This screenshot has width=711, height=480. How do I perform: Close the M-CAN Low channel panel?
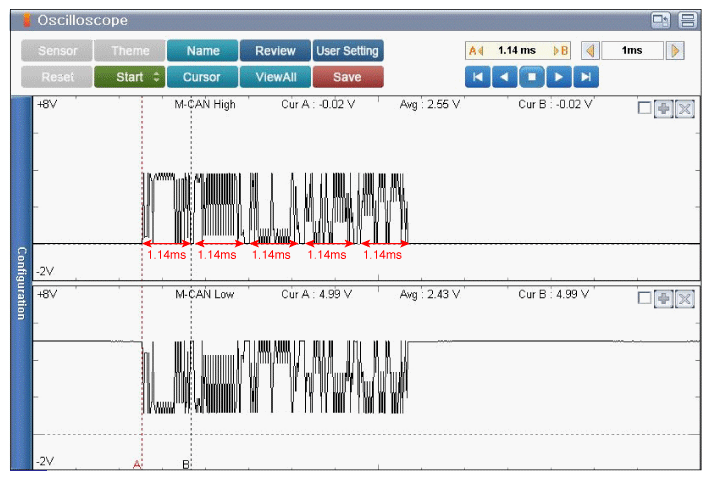(x=685, y=299)
